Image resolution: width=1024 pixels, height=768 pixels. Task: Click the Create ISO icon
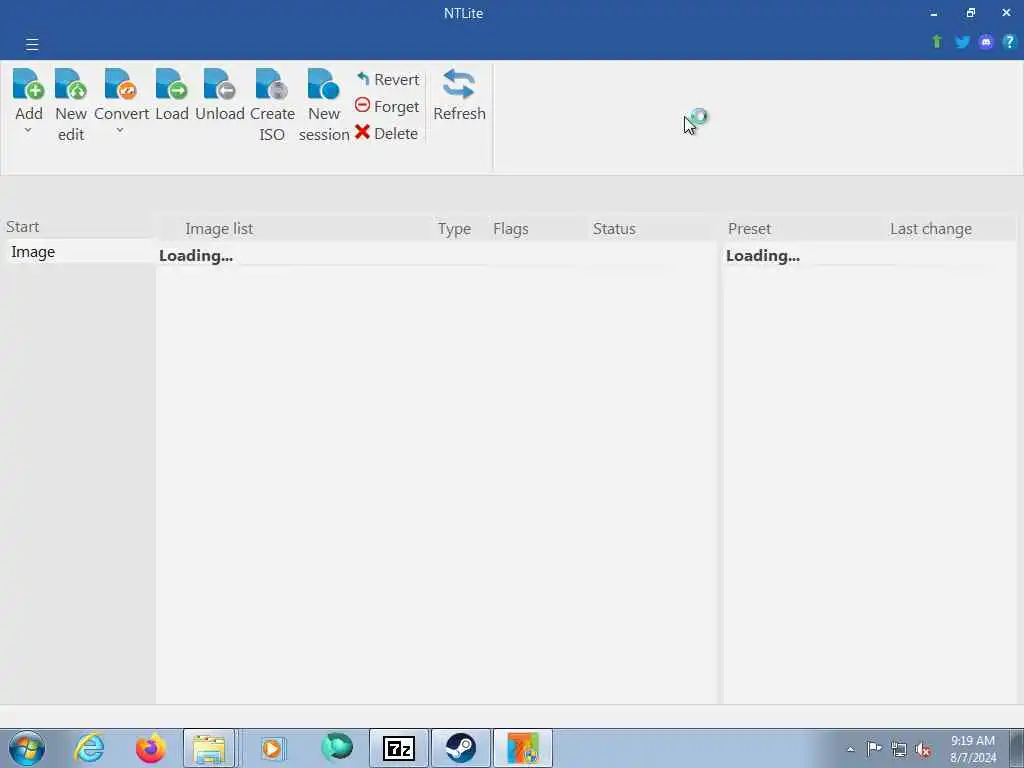[x=272, y=85]
